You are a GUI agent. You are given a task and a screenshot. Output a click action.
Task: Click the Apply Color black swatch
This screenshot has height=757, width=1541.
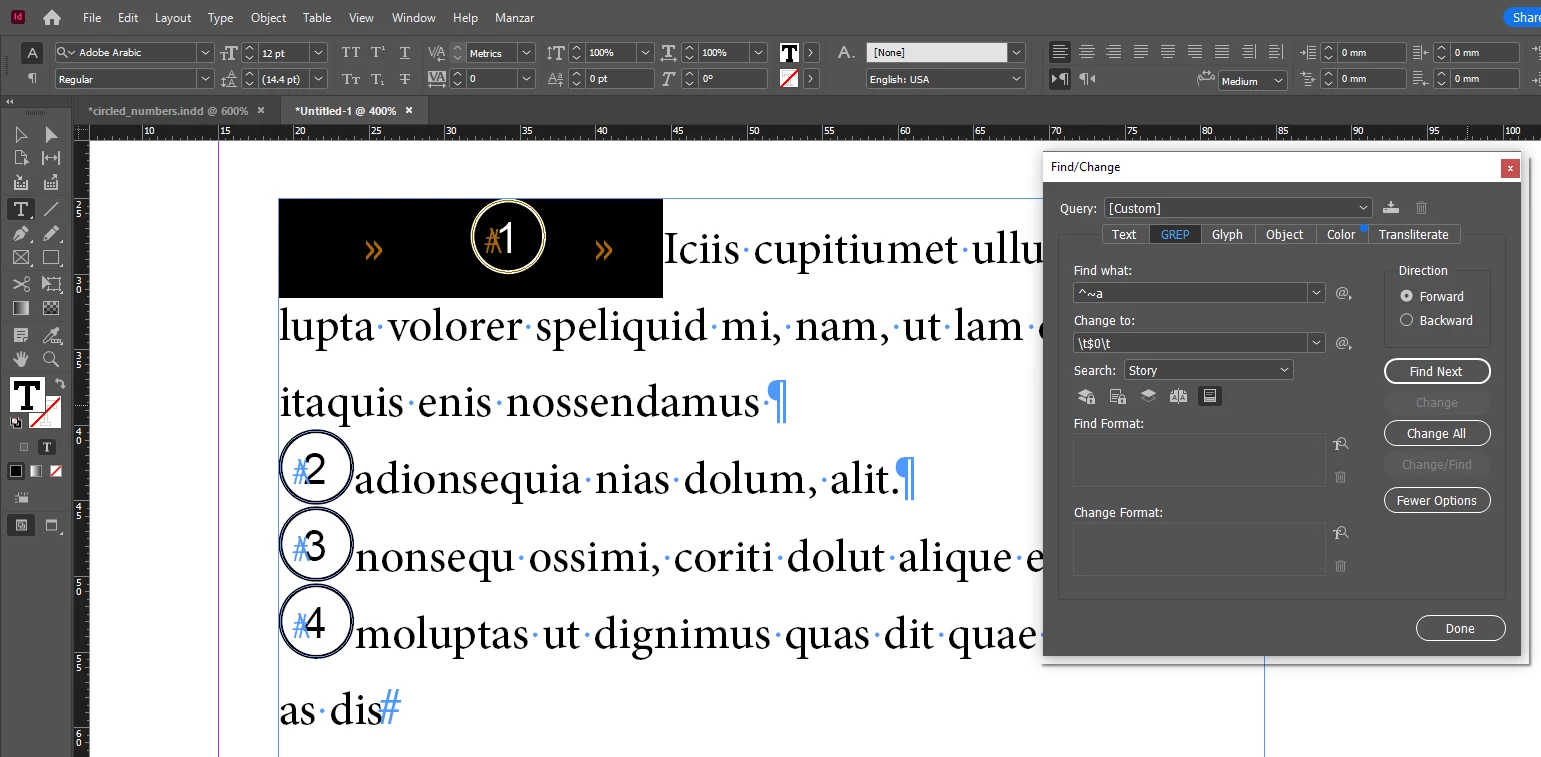point(16,470)
